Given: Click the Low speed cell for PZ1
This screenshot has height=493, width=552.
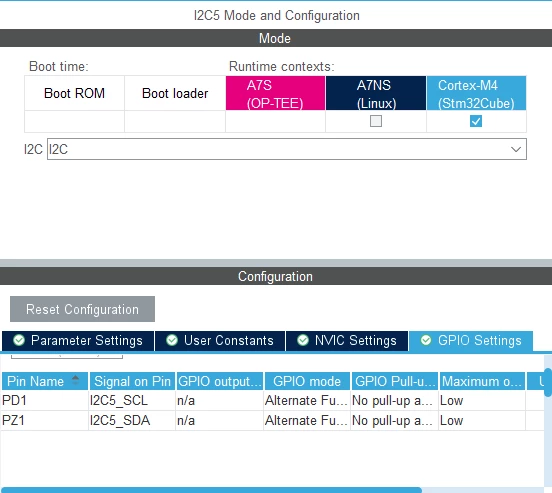Looking at the screenshot, I should click(482, 420).
